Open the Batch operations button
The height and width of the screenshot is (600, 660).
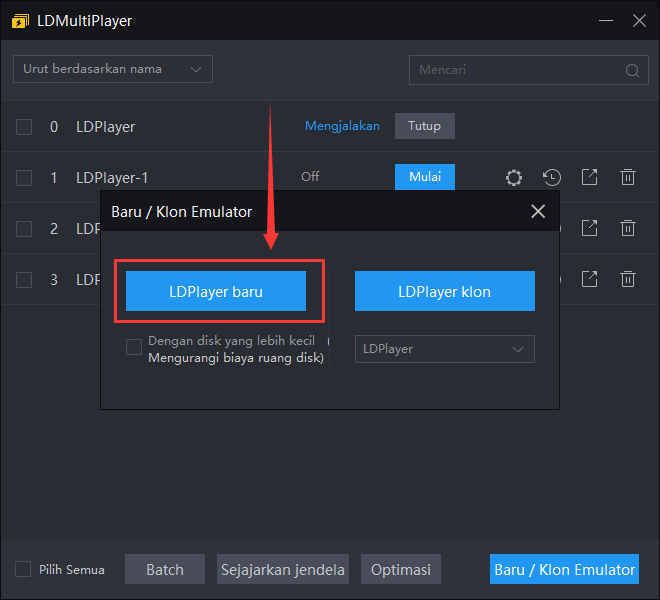pyautogui.click(x=165, y=569)
